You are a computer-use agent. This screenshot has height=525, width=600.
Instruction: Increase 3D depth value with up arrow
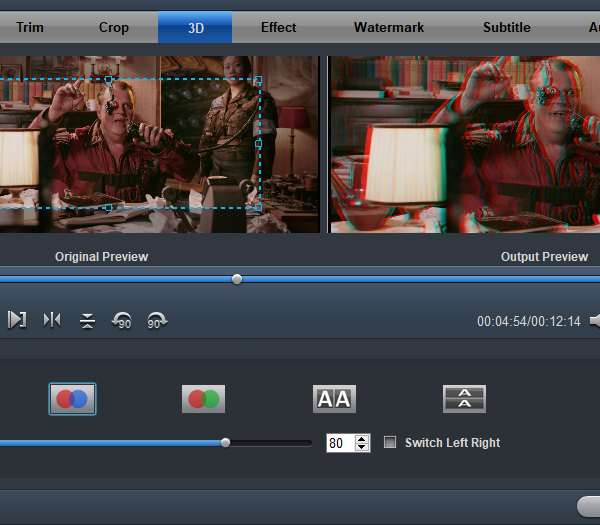(361, 439)
